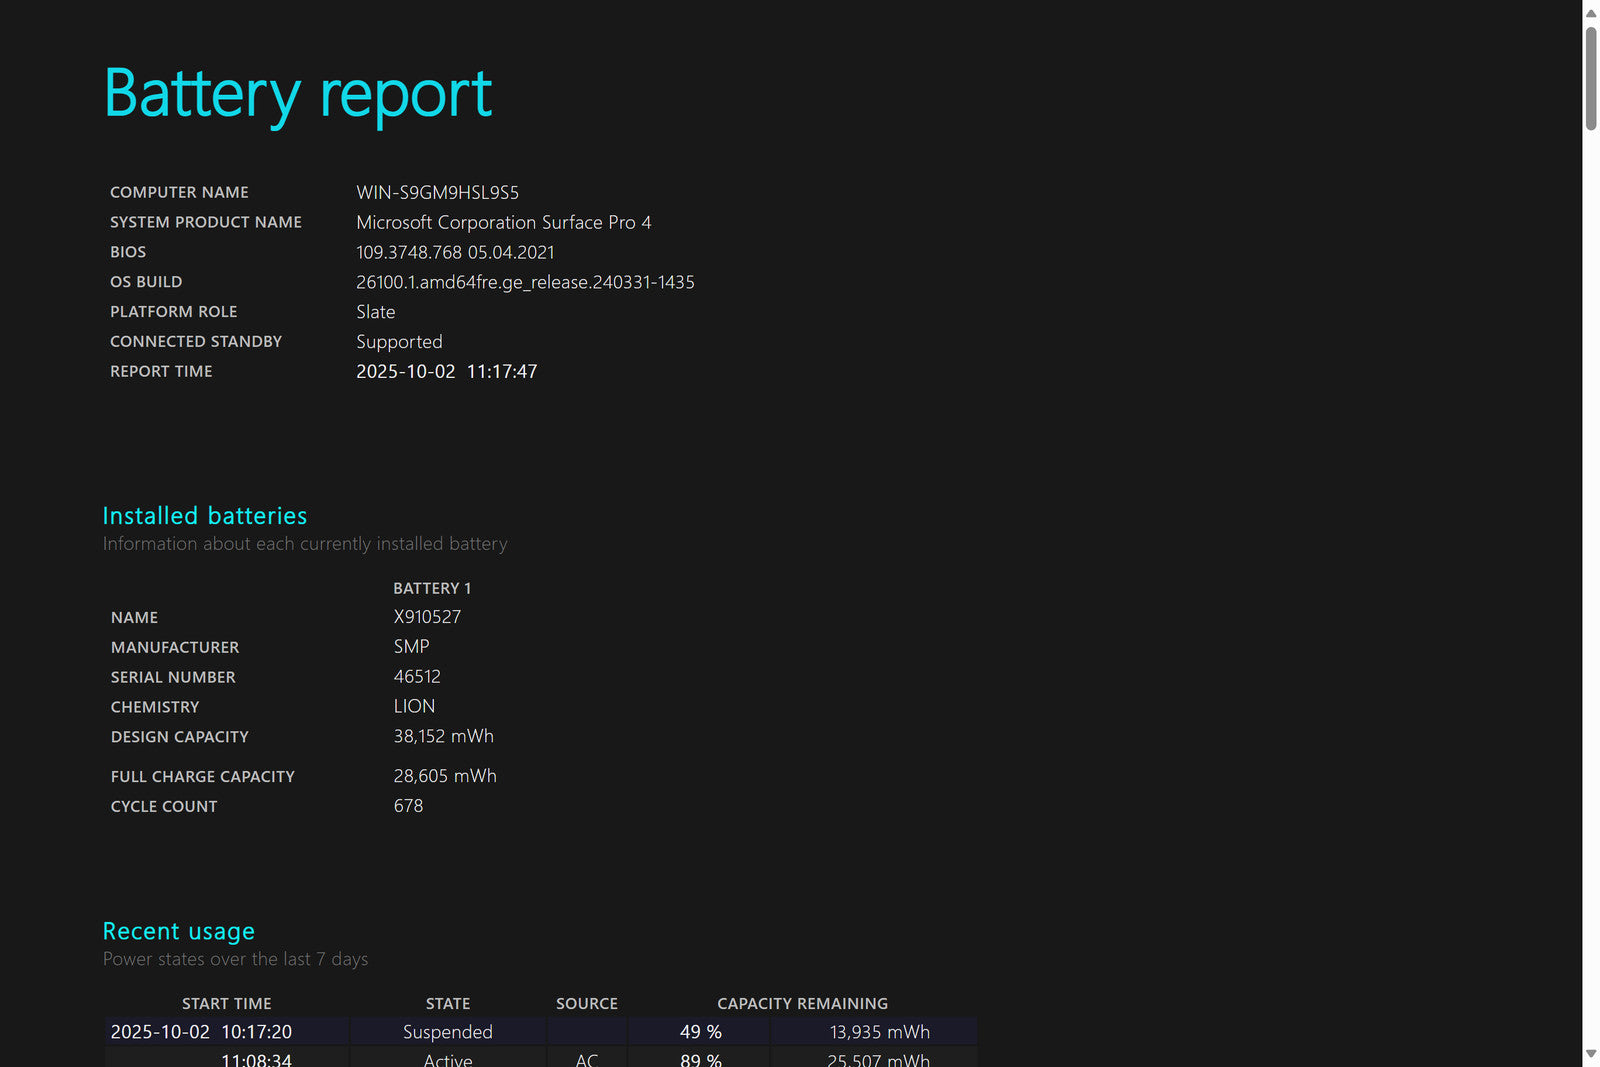
Task: Click the cycle count value 678
Action: click(x=408, y=806)
